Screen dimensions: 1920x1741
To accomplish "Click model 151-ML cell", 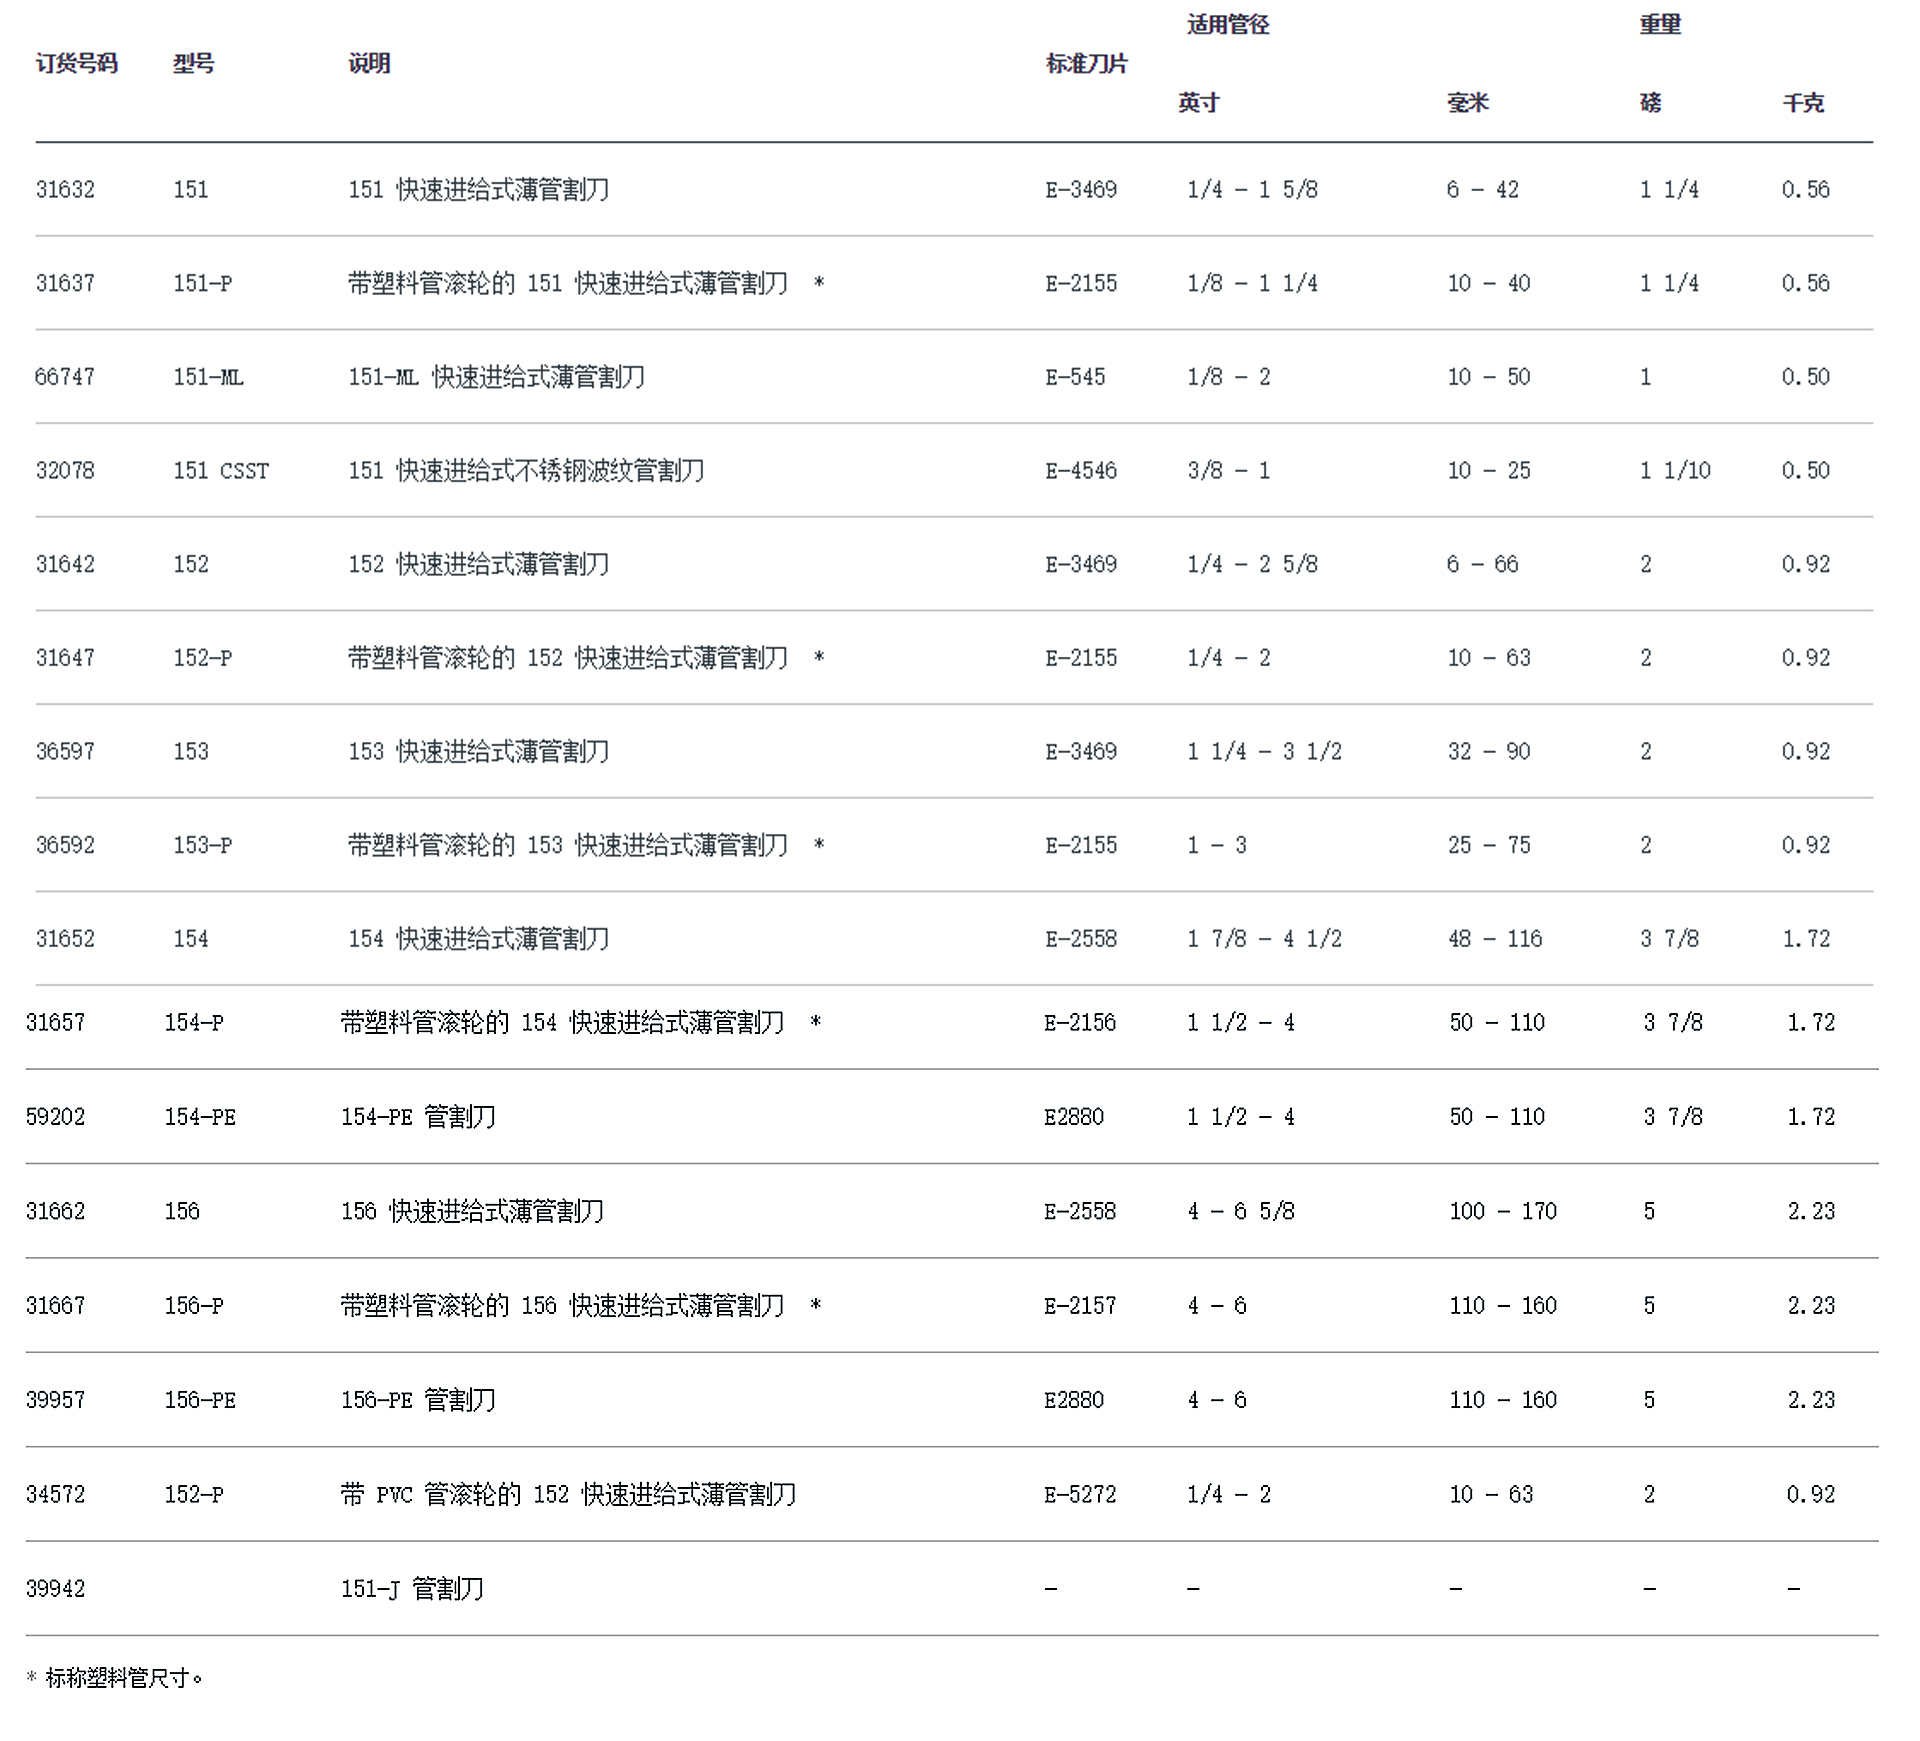I will (x=208, y=377).
